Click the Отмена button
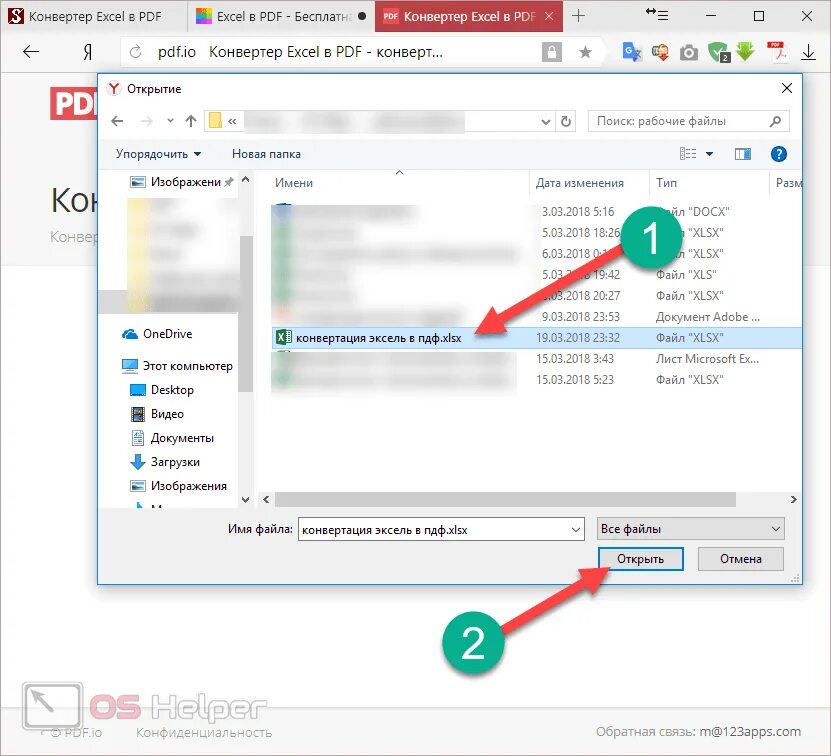This screenshot has height=756, width=831. [x=740, y=559]
